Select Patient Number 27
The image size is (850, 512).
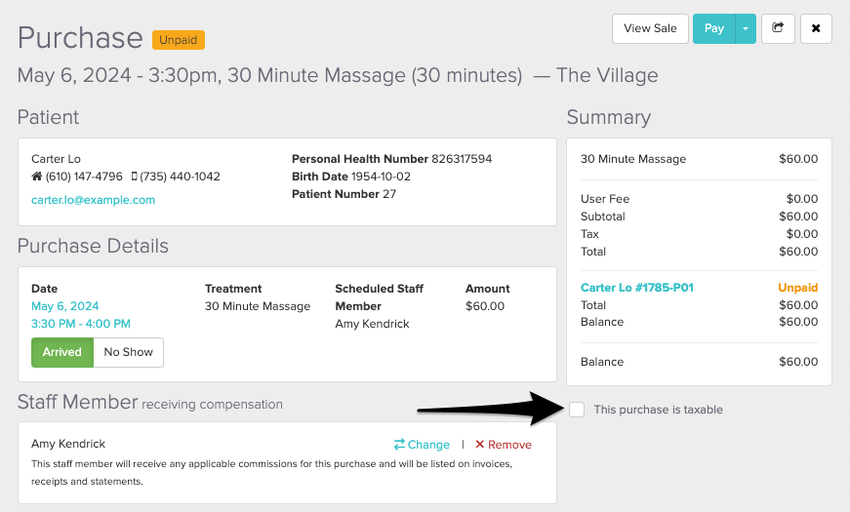coord(344,194)
